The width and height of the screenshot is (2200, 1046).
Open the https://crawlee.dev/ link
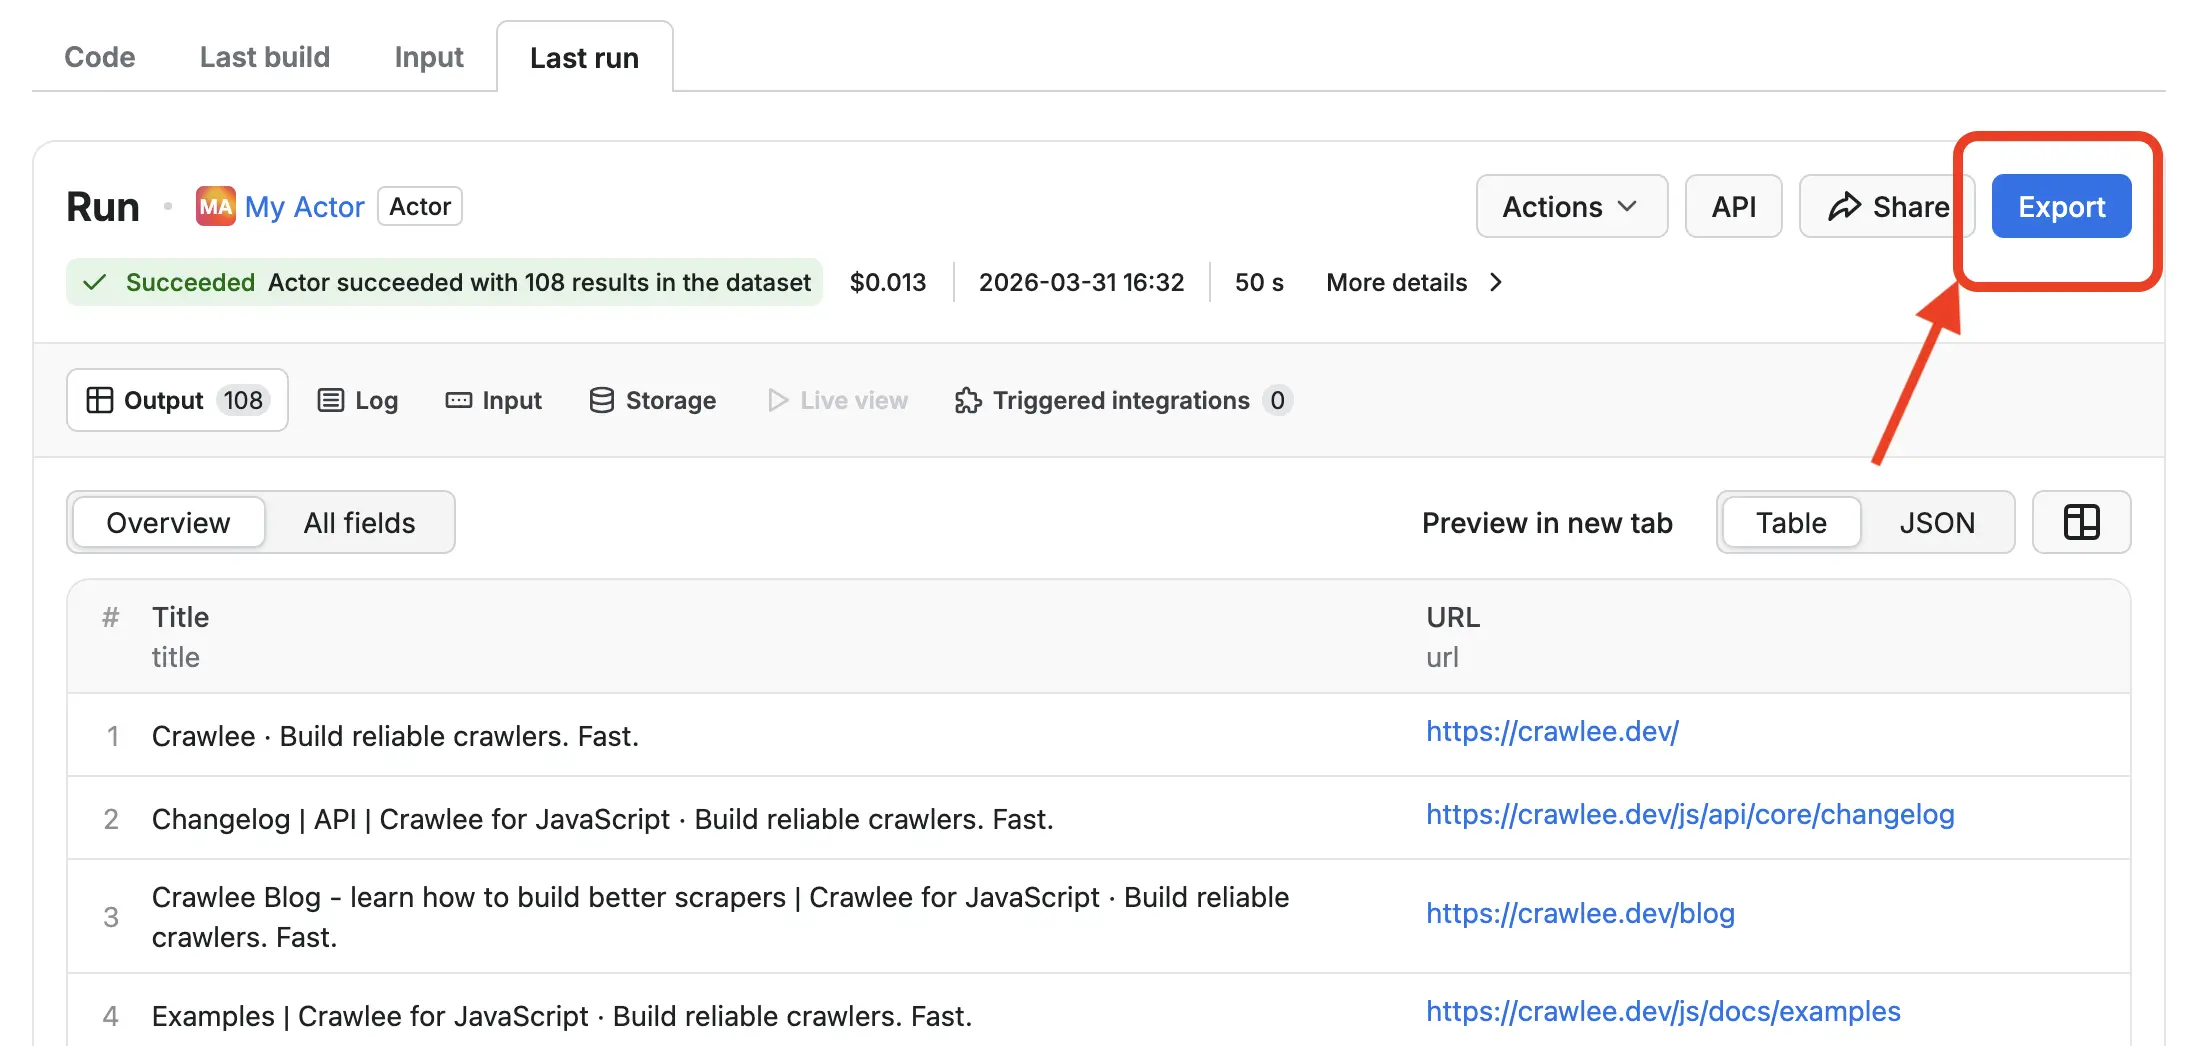point(1552,731)
